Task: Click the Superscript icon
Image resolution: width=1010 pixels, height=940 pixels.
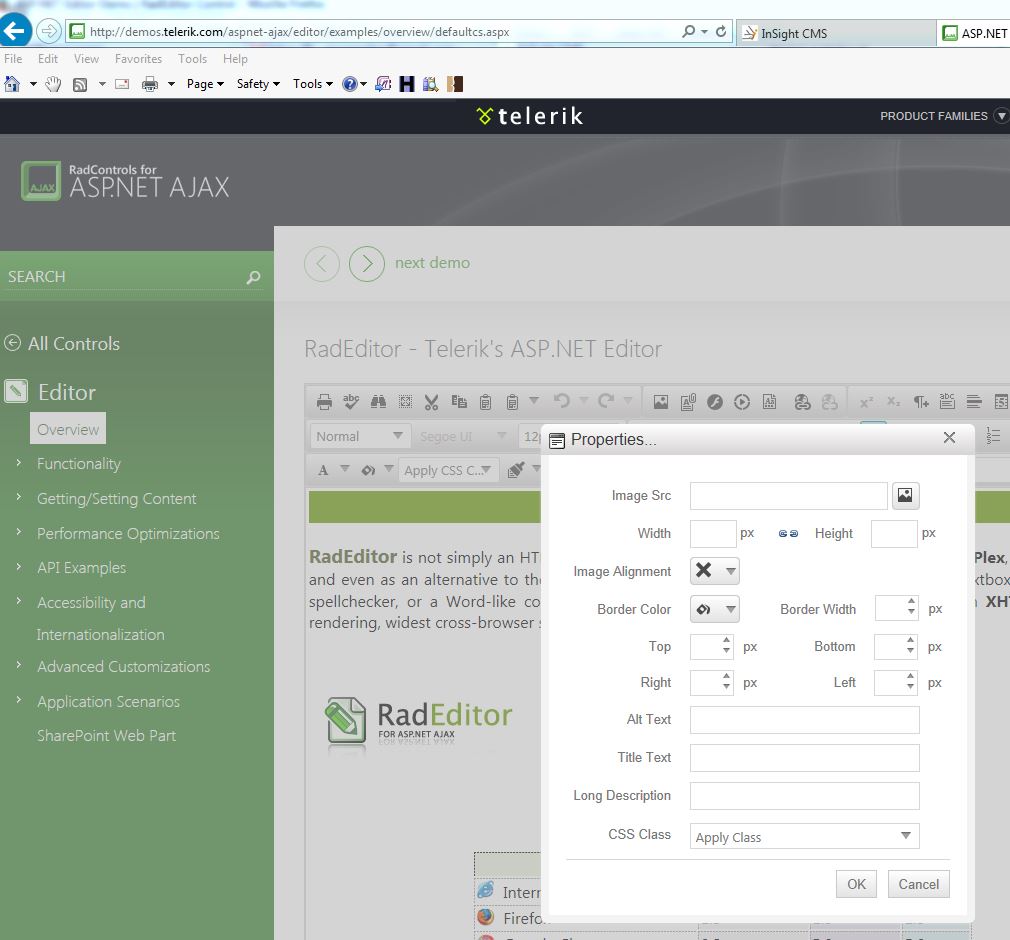Action: pos(866,402)
